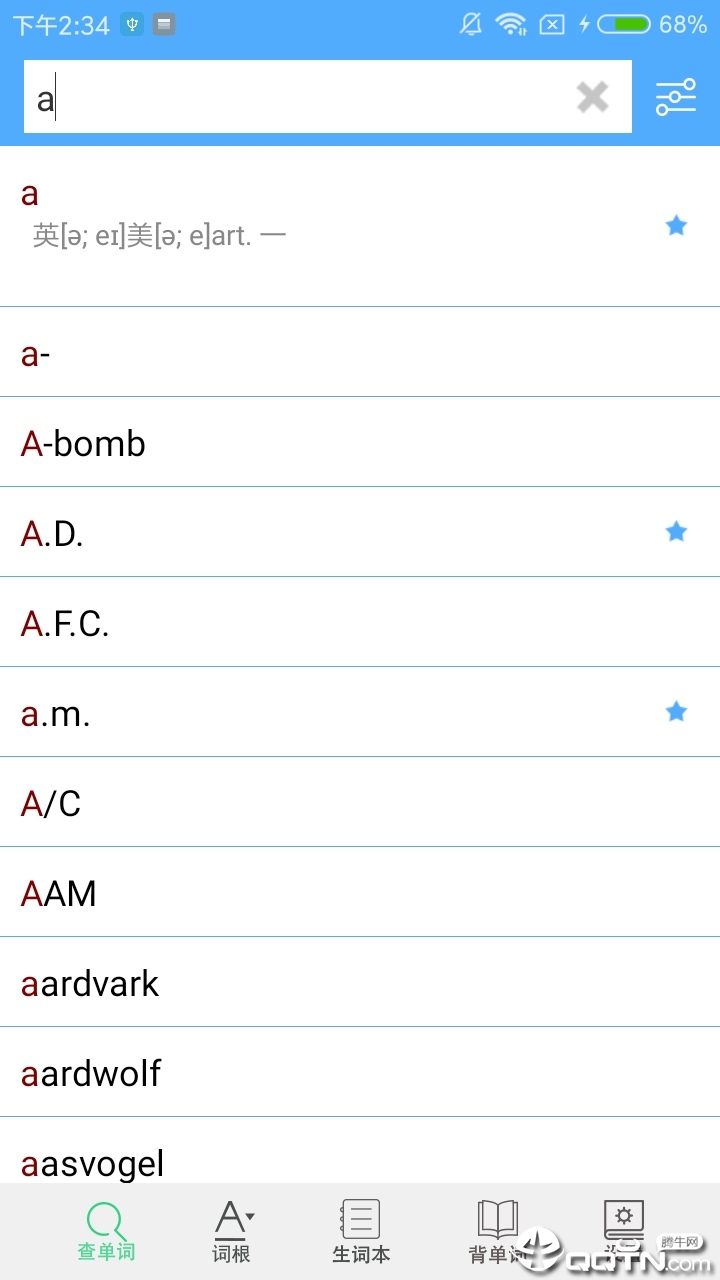Click the search input field
This screenshot has width=720, height=1280.
pos(300,97)
